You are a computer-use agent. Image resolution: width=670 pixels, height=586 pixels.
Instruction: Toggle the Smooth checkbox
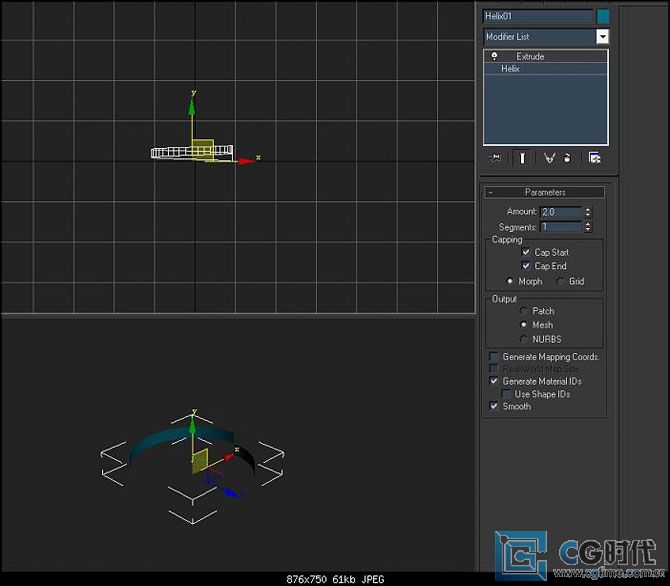494,406
